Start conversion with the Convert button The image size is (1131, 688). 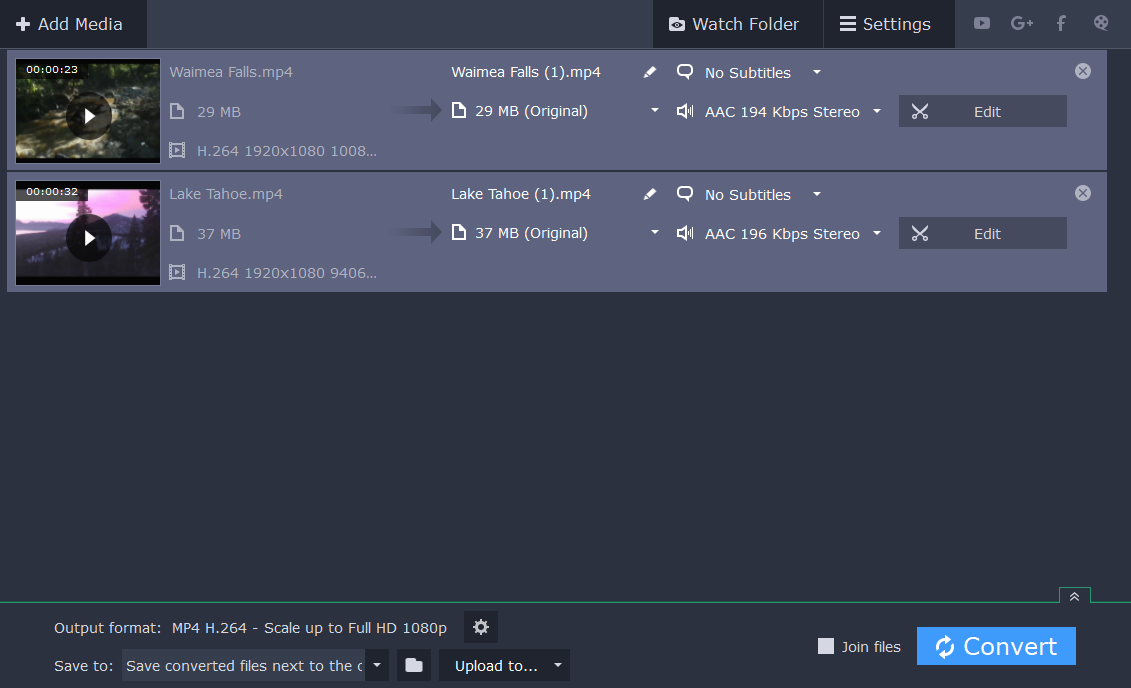996,646
